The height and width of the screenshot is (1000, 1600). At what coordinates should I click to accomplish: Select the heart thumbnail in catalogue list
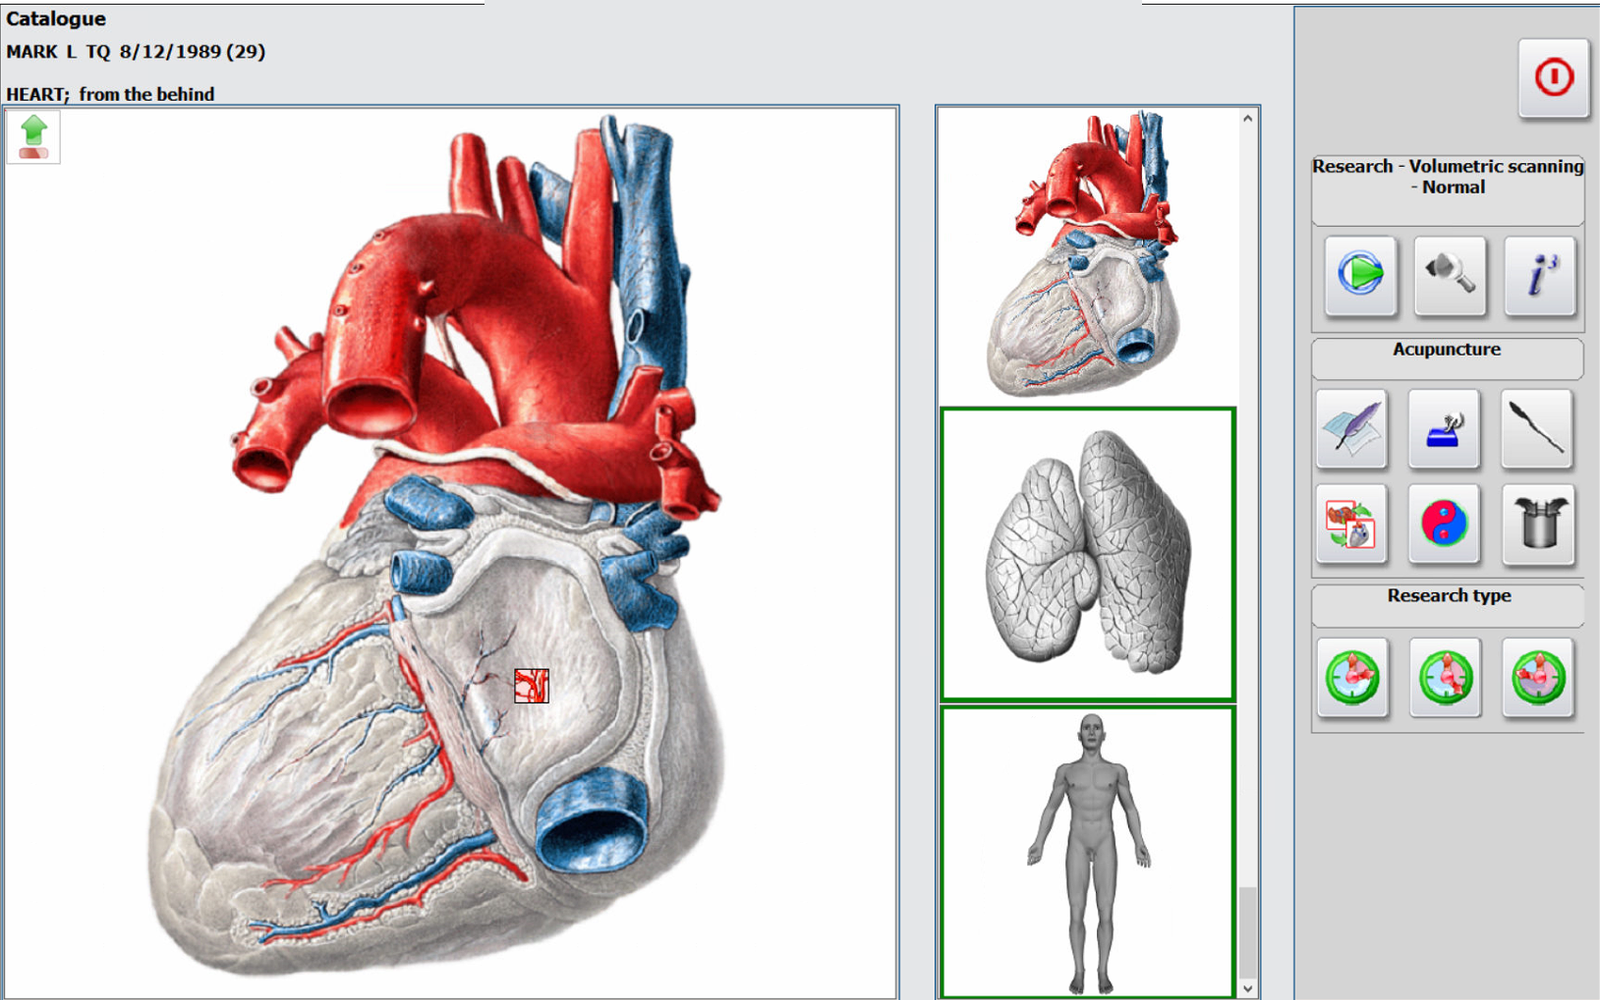pyautogui.click(x=1087, y=254)
